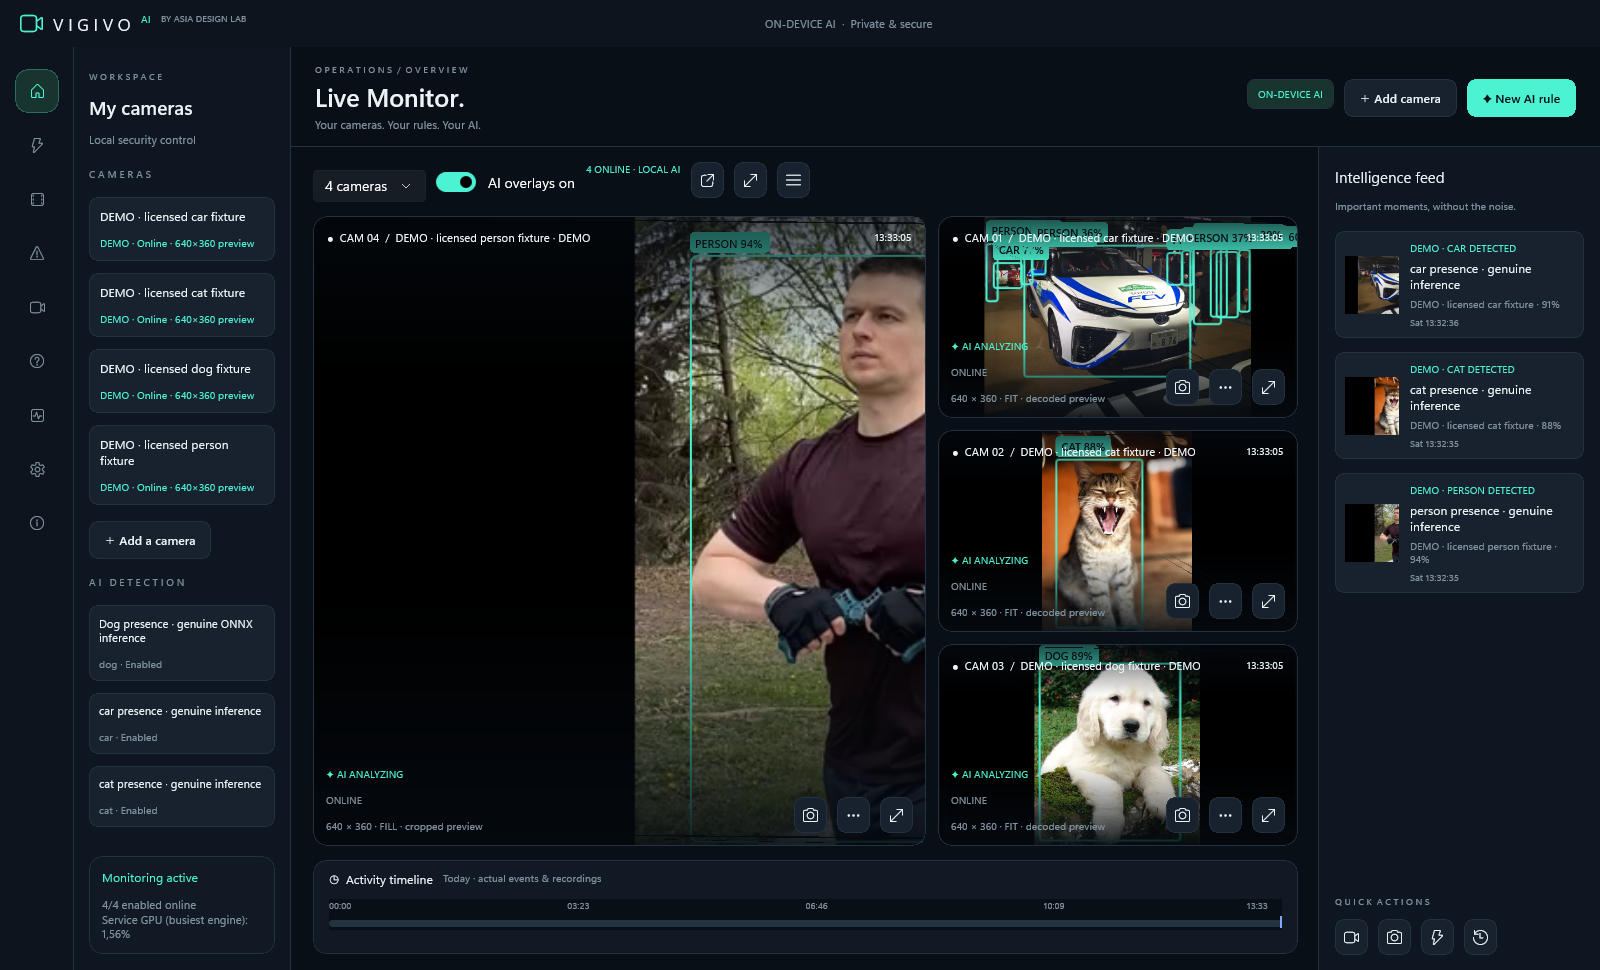This screenshot has height=970, width=1600.
Task: Open the settings gear sidebar icon
Action: tap(37, 469)
